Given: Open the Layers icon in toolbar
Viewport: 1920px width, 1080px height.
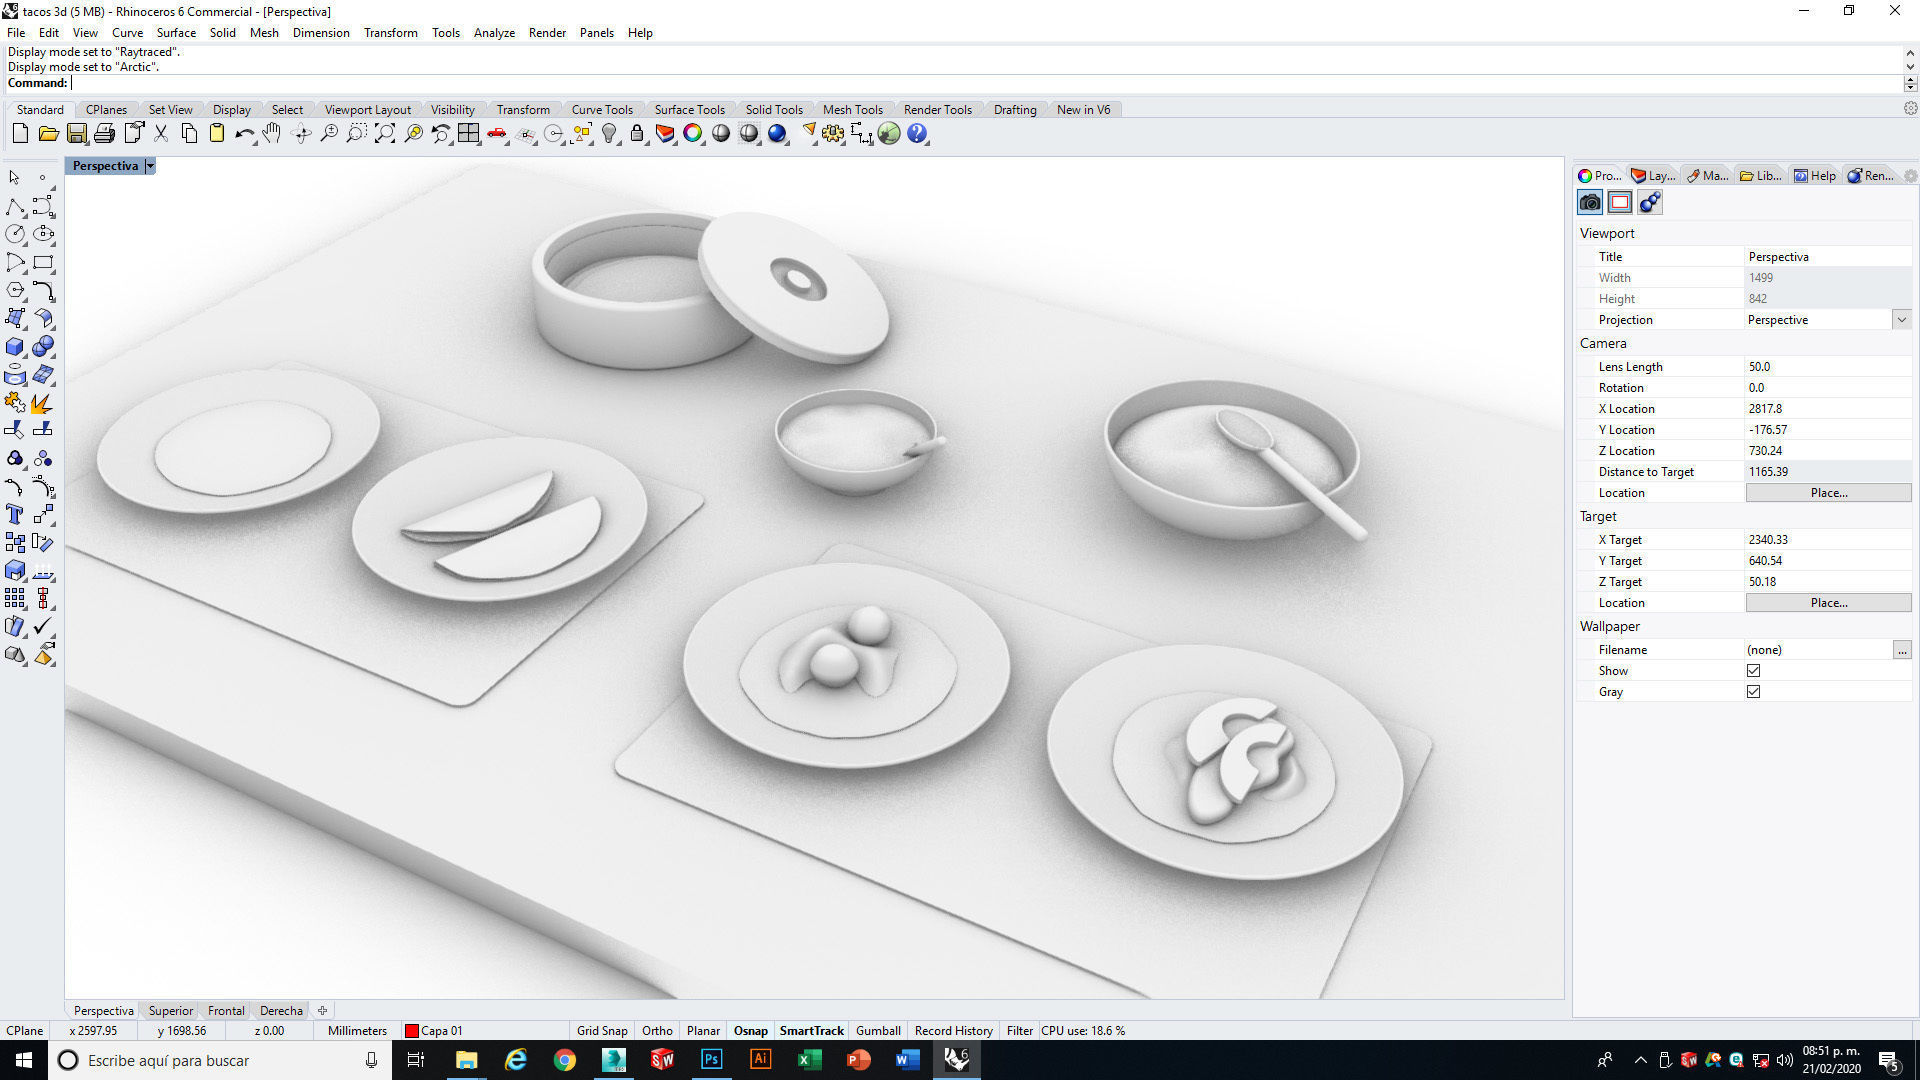Looking at the screenshot, I should point(665,134).
